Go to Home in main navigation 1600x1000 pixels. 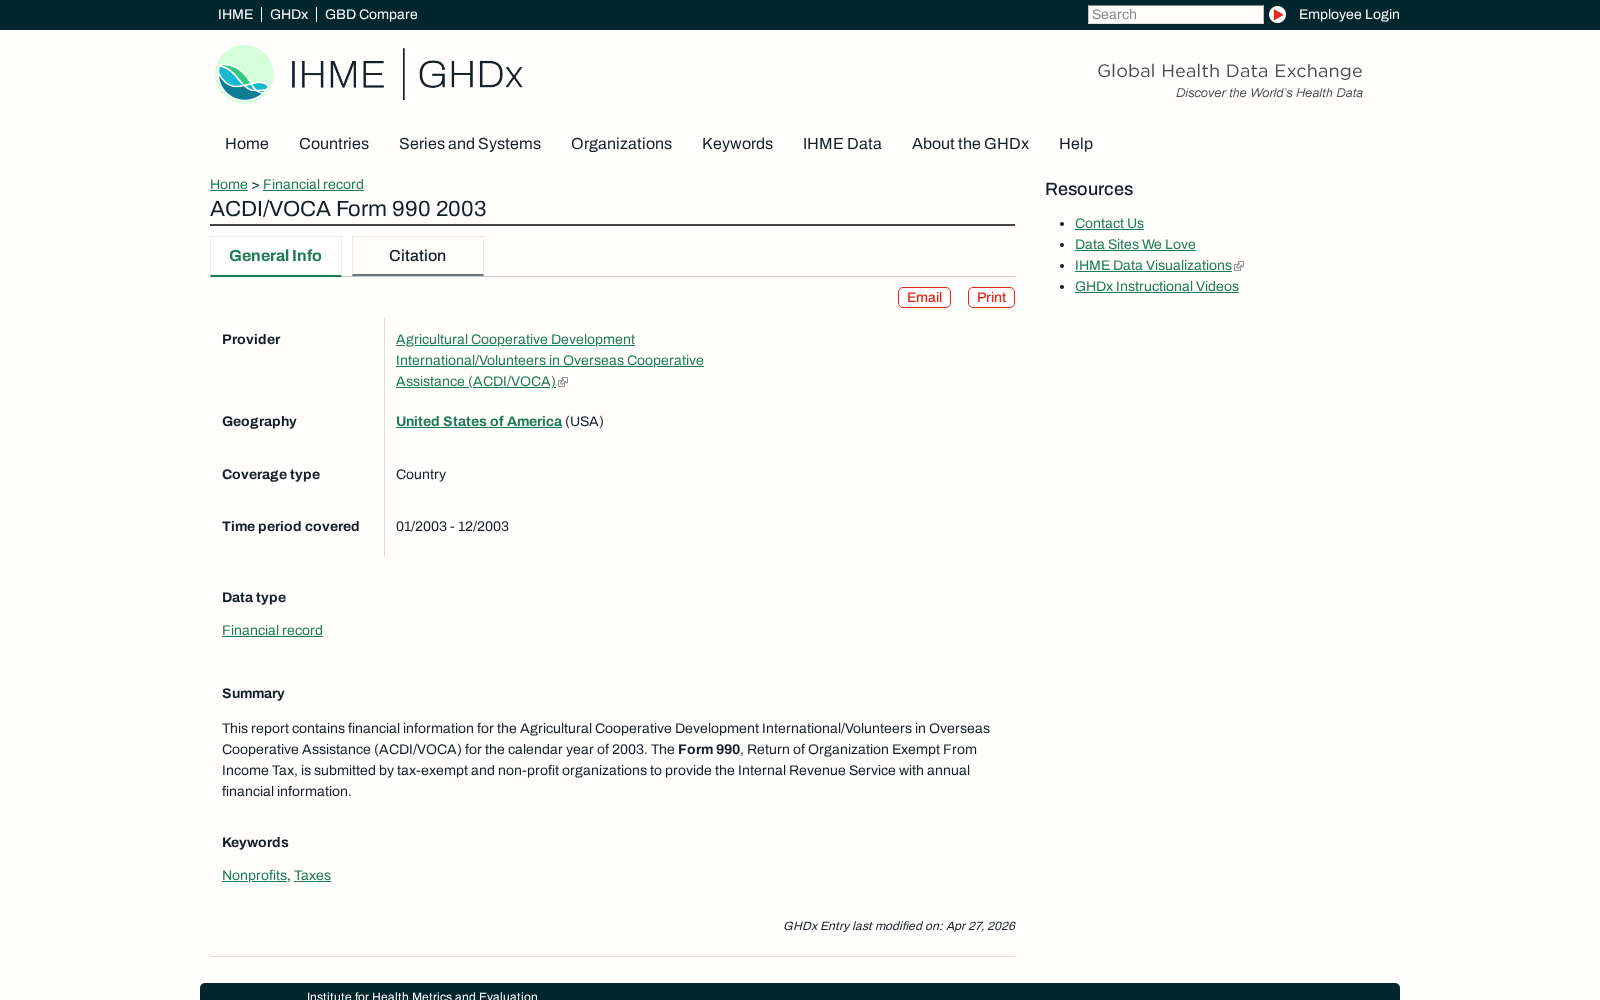[x=247, y=144]
